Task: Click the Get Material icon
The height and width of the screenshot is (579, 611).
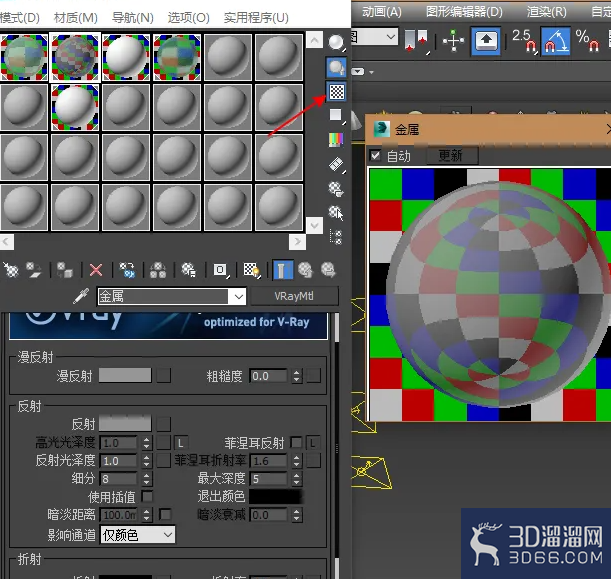Action: click(11, 270)
